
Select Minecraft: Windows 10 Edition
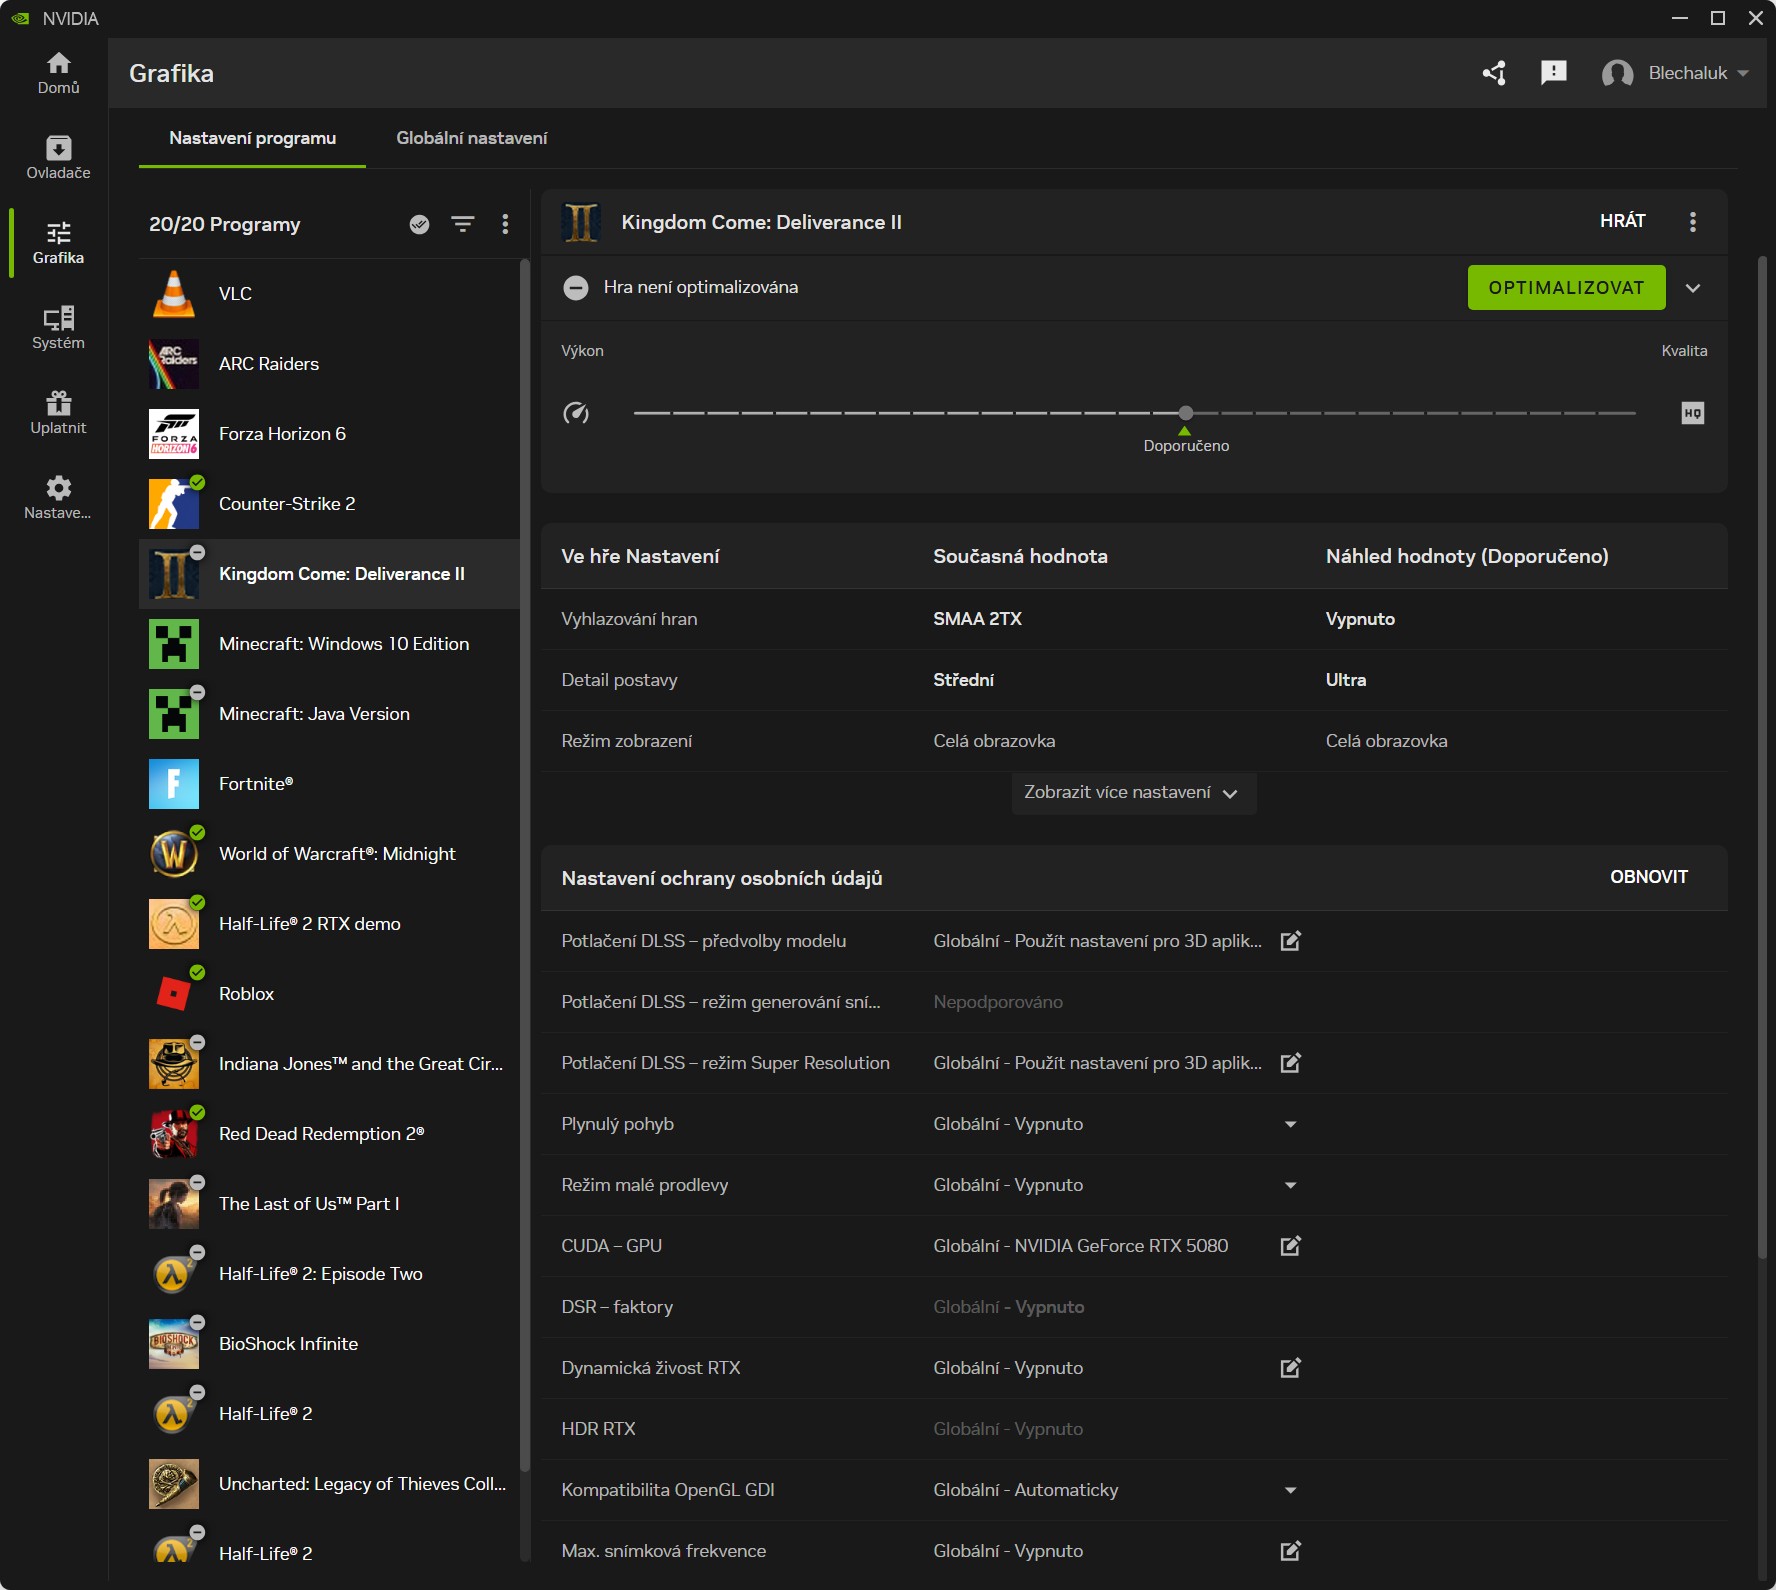329,644
